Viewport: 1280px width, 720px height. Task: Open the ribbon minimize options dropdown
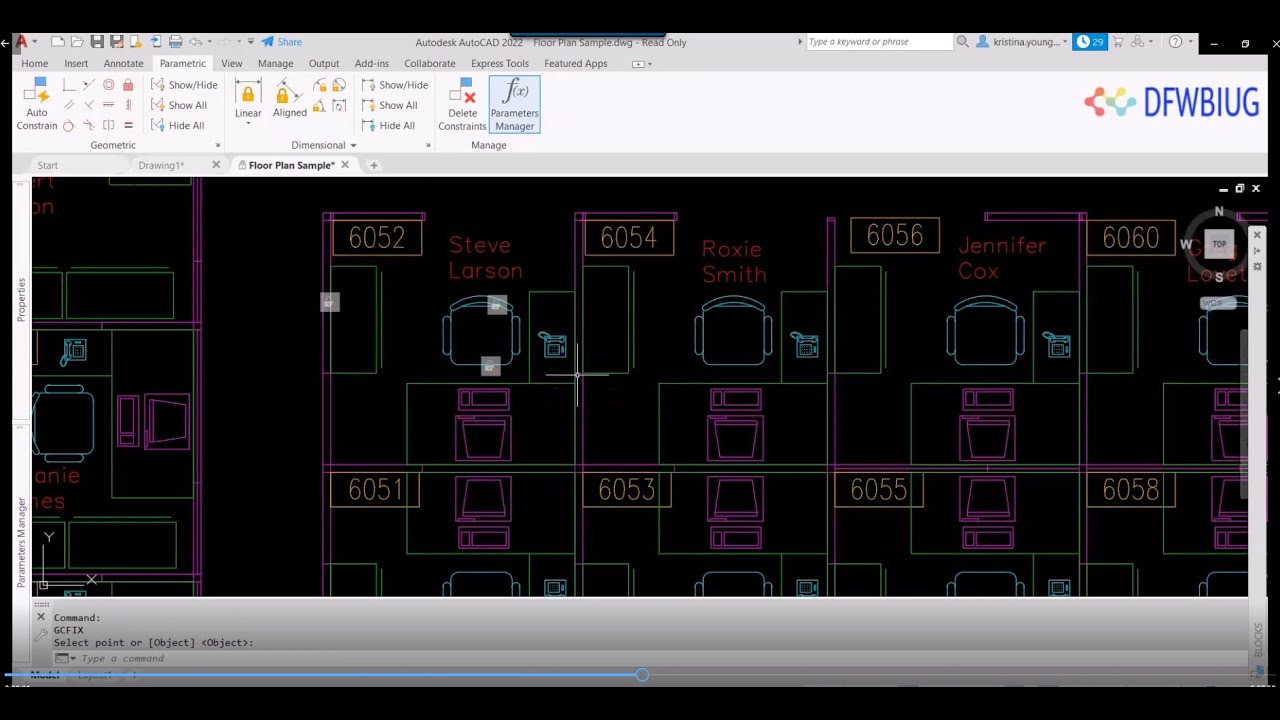click(x=650, y=64)
